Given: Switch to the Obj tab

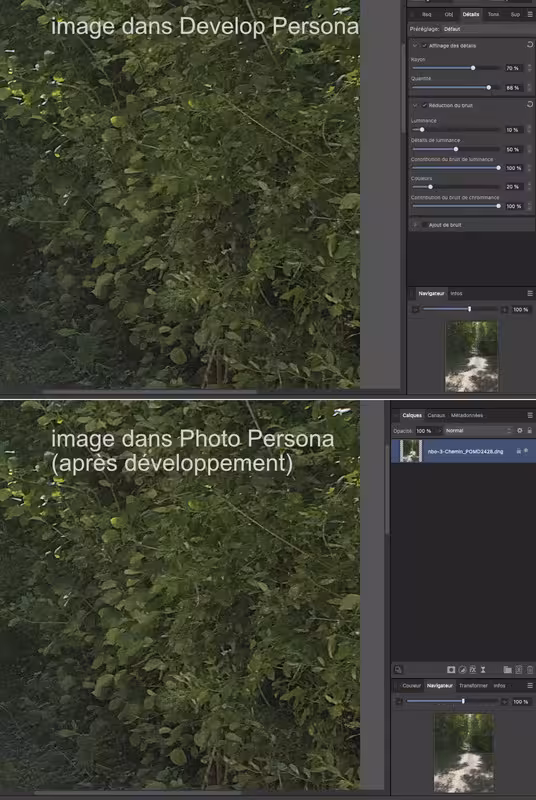Looking at the screenshot, I should click(448, 14).
